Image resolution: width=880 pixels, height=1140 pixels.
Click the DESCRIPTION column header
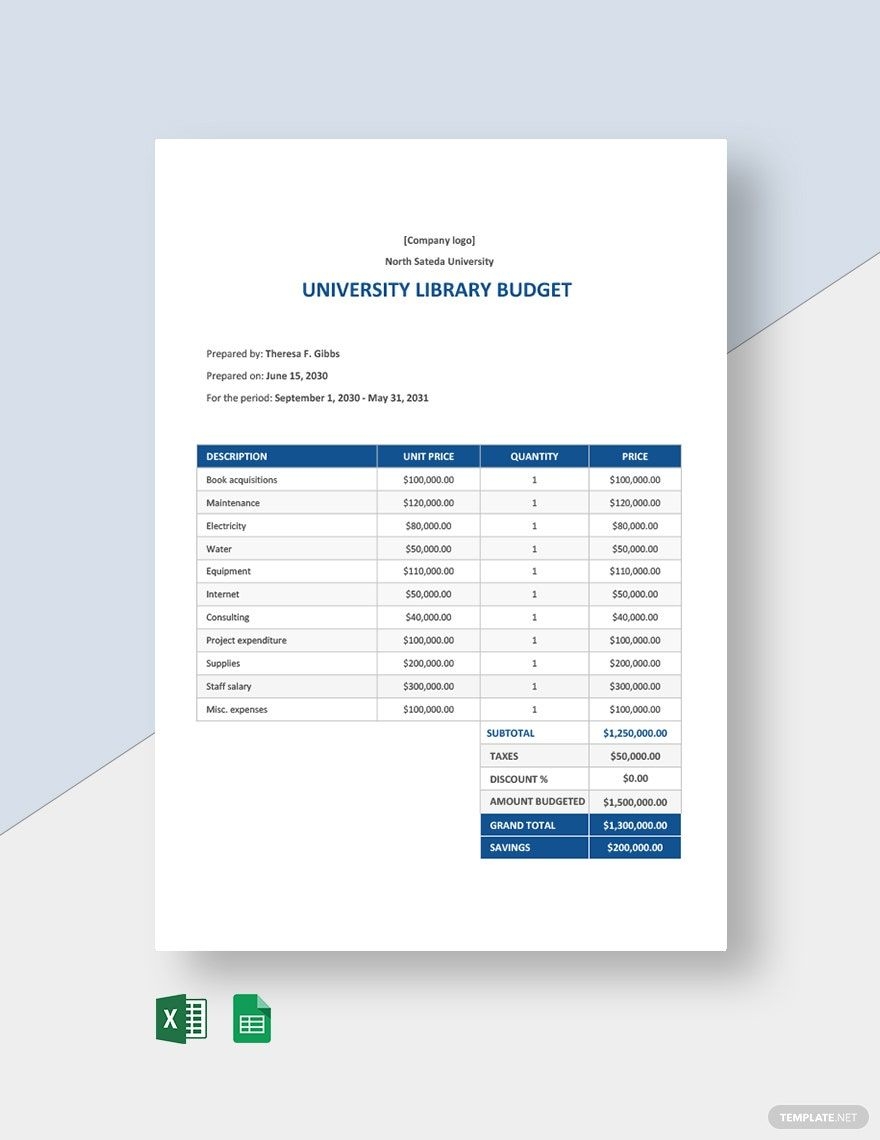237,456
